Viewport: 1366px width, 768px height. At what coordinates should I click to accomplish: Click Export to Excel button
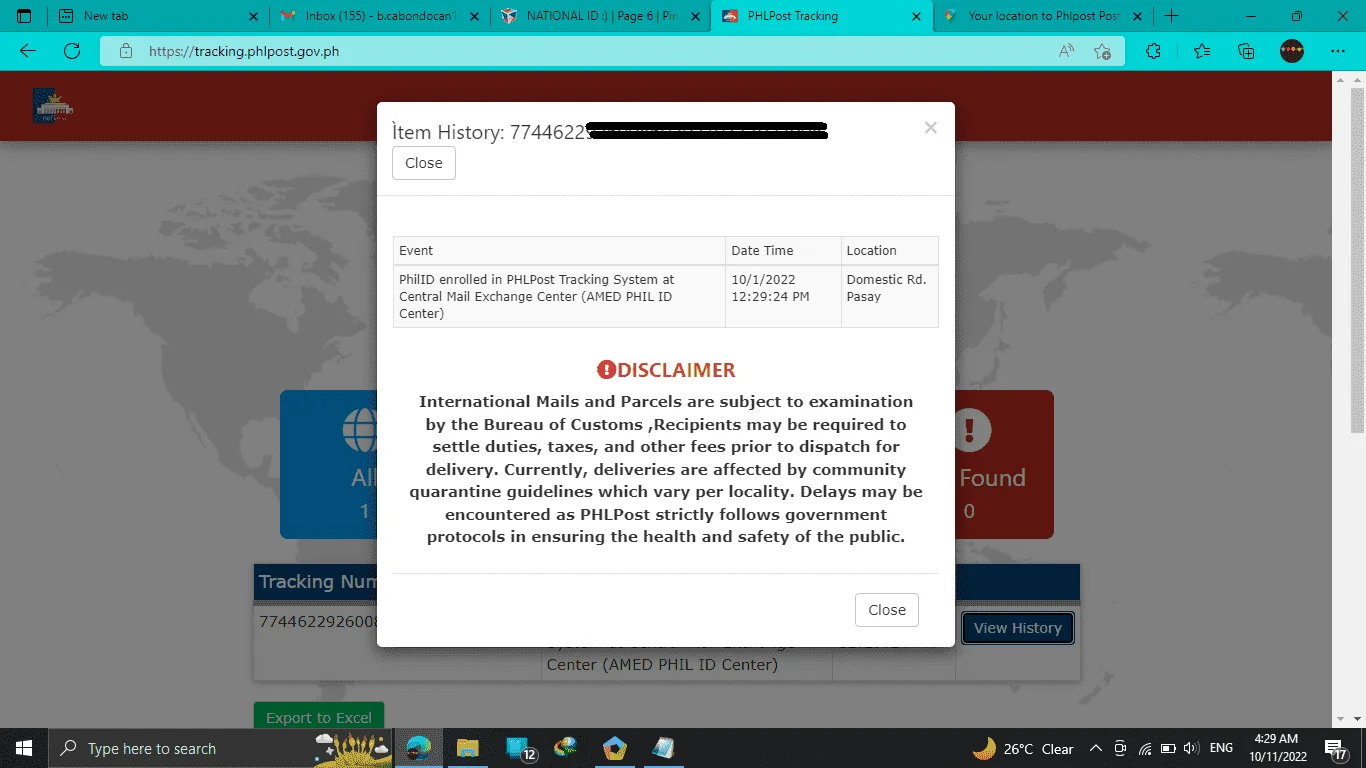(319, 717)
